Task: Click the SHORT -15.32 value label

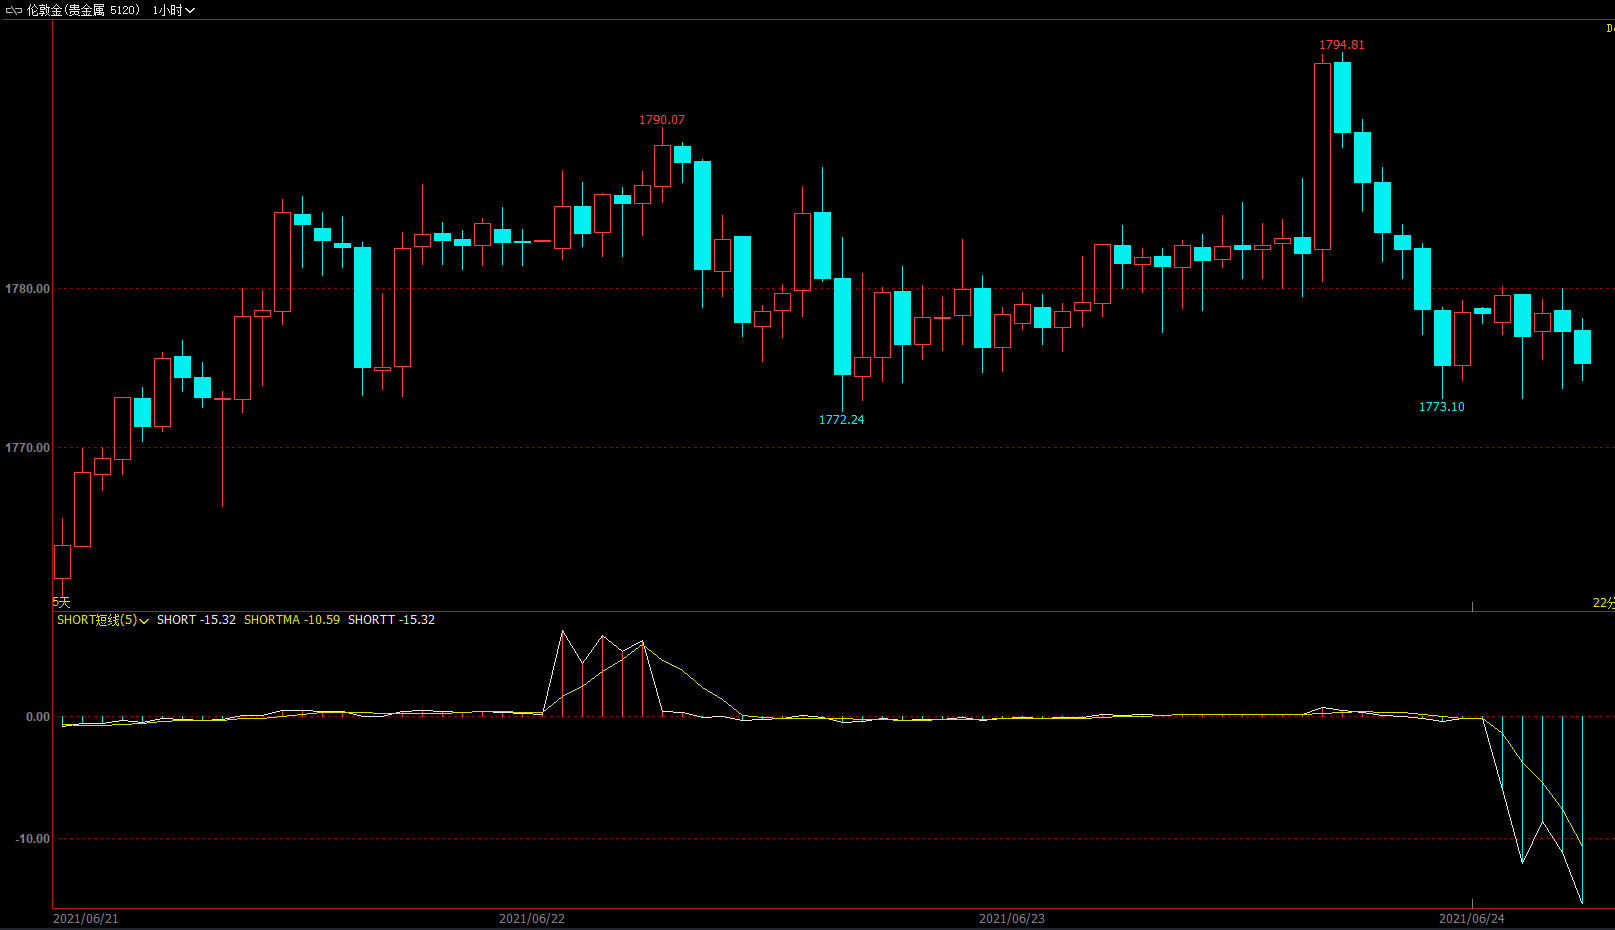Action: 196,620
